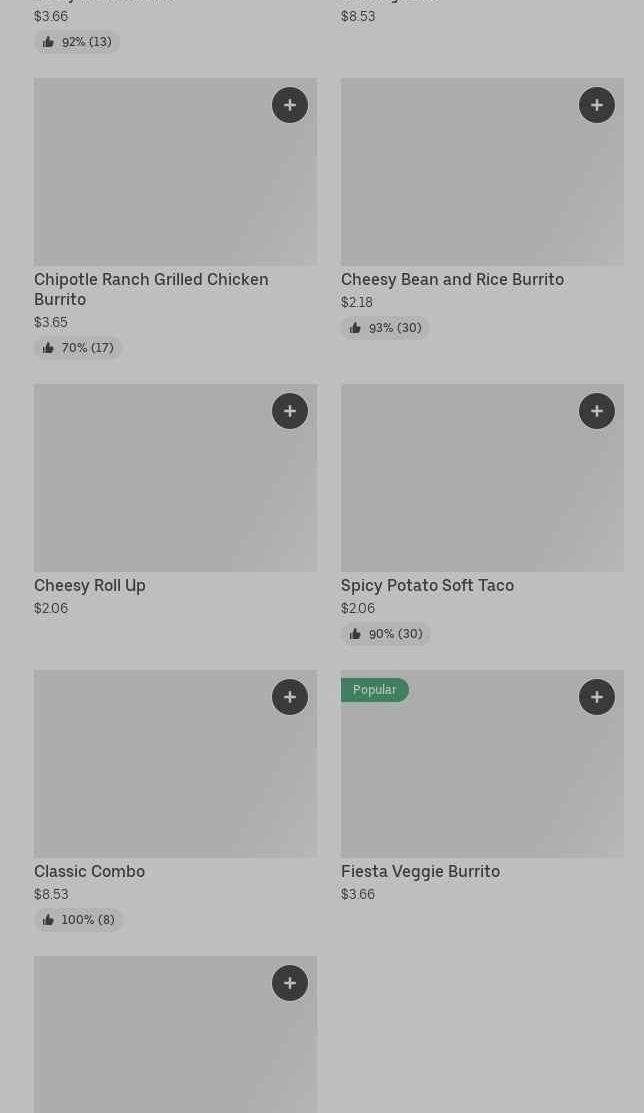
Task: Click thumbs-up icon on 93% (30) rating
Action: click(355, 328)
